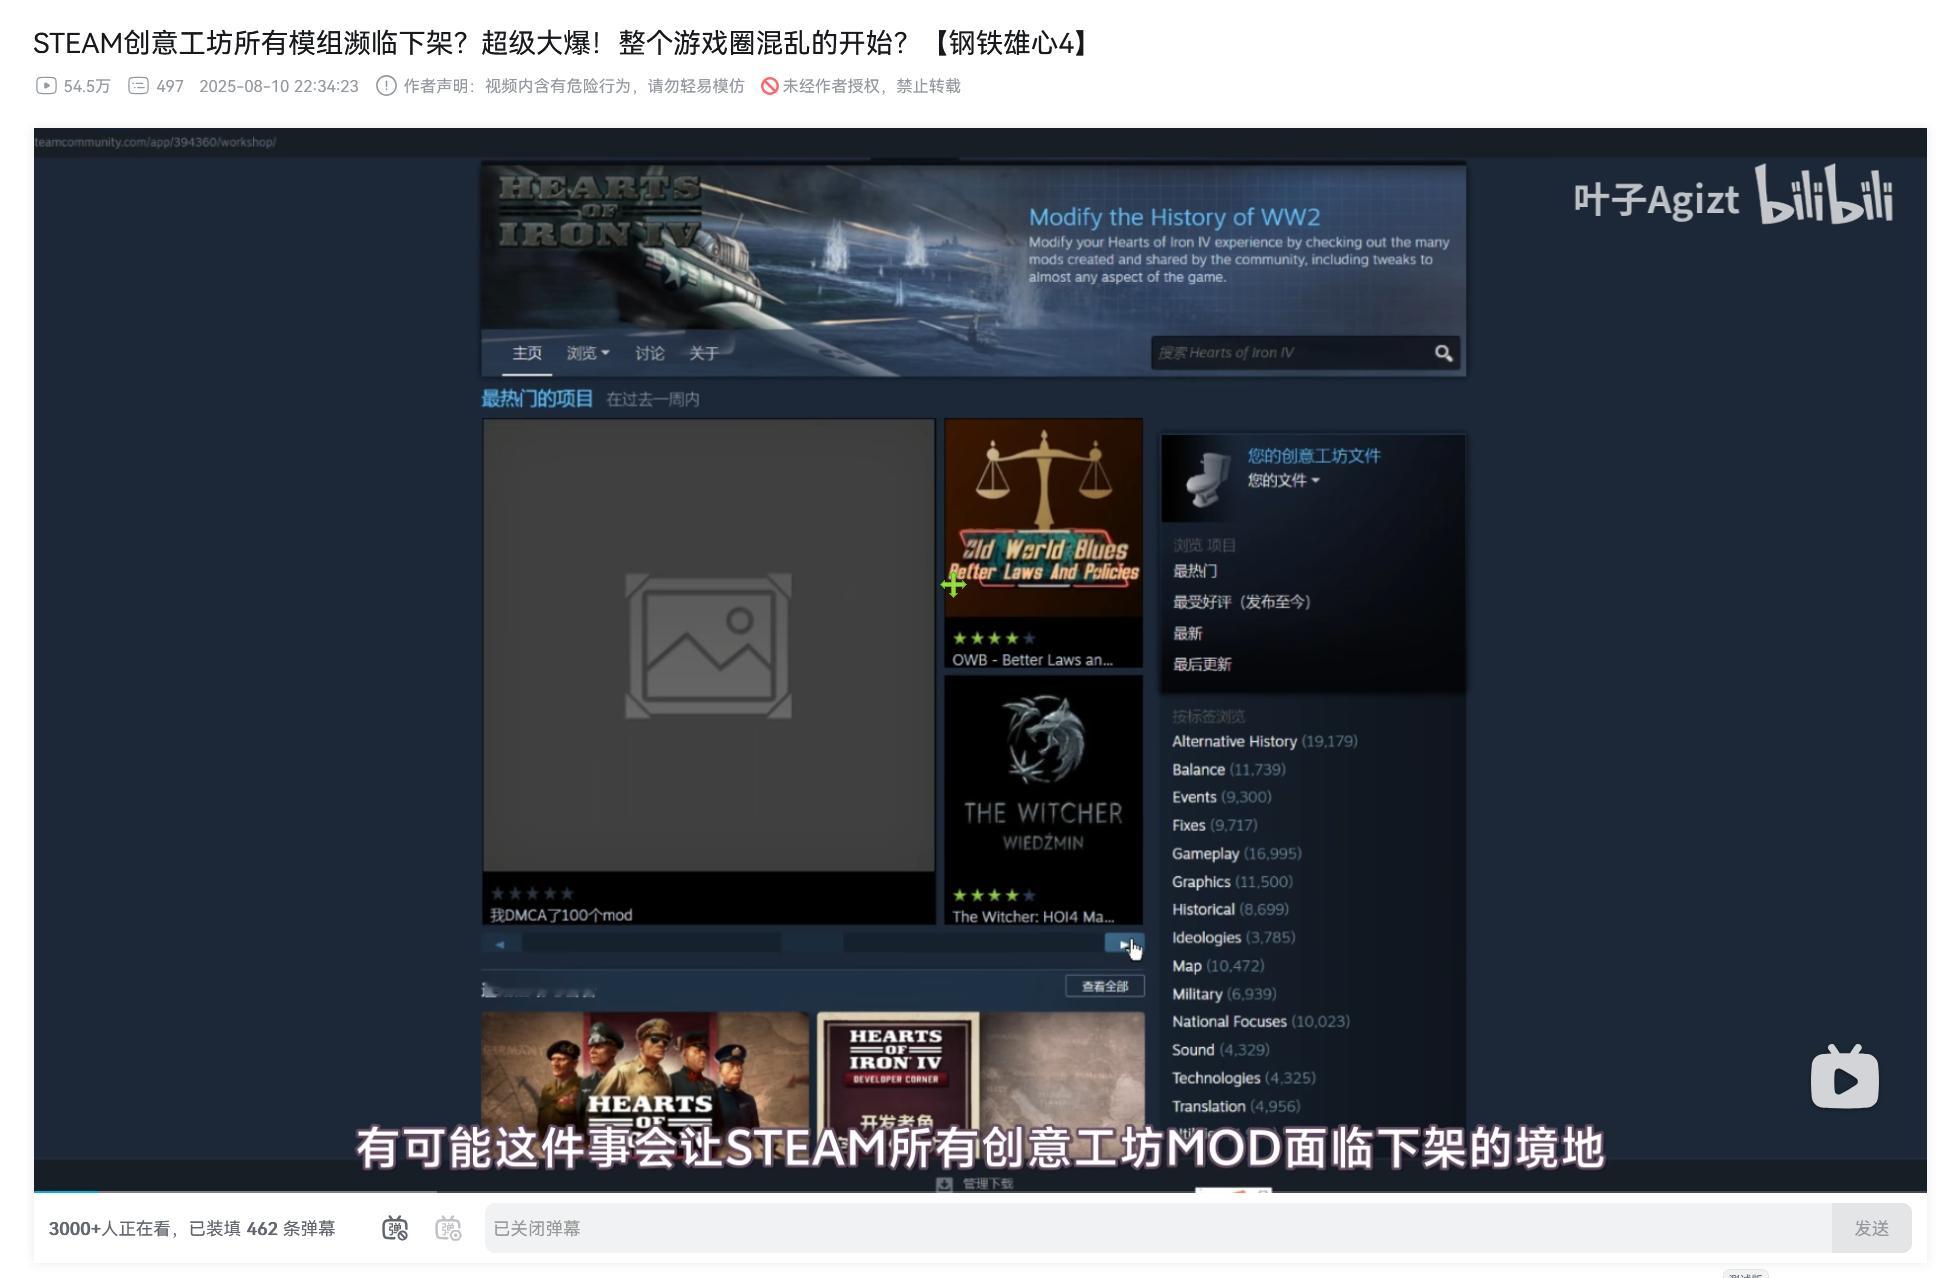Select the 关于 tab
1947x1278 pixels.
[x=703, y=353]
